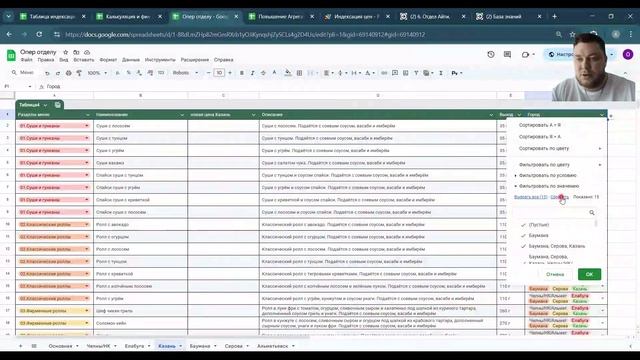Viewport: 640px width, 360px height.
Task: Switch to the Основная sheet tab
Action: (x=60, y=346)
